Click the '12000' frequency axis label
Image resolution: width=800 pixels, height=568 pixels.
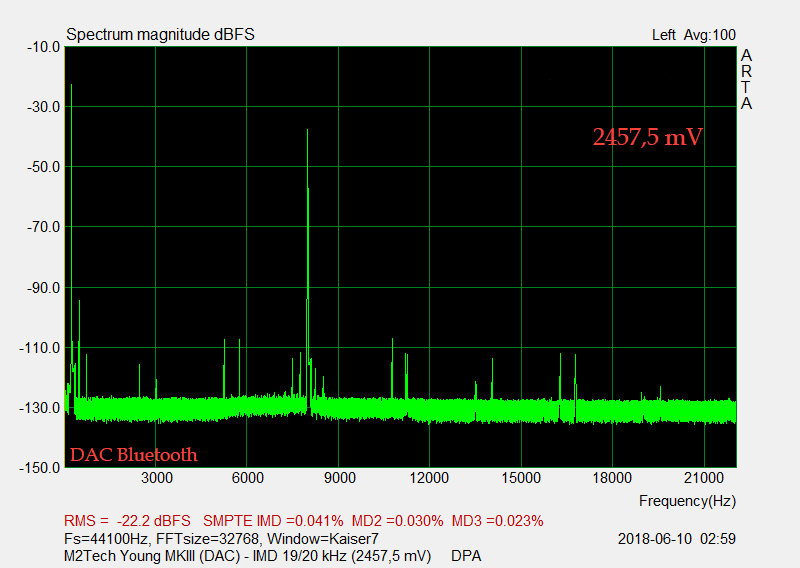click(429, 478)
